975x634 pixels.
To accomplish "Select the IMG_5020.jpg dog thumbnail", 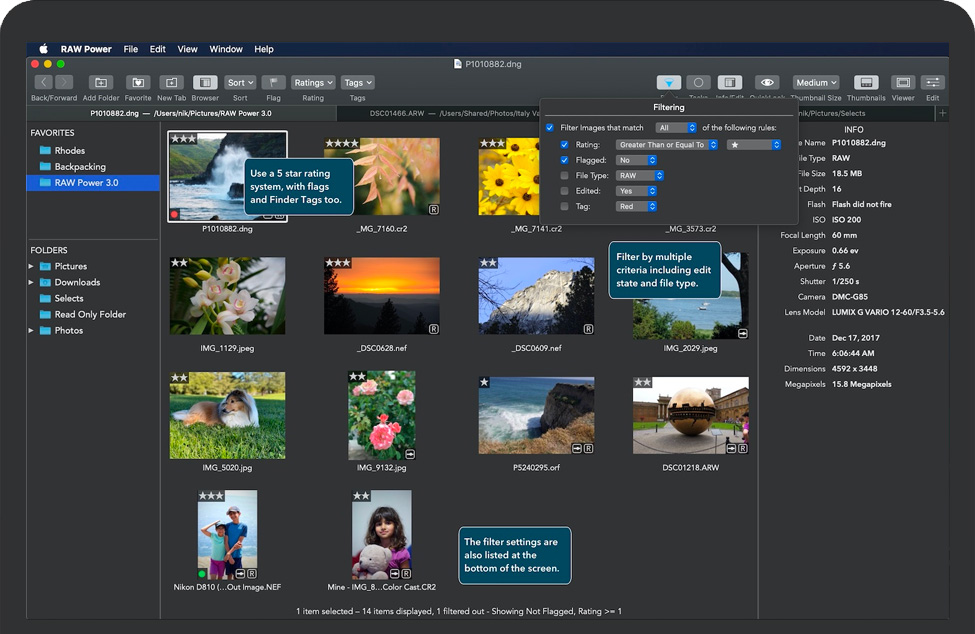I will [227, 415].
